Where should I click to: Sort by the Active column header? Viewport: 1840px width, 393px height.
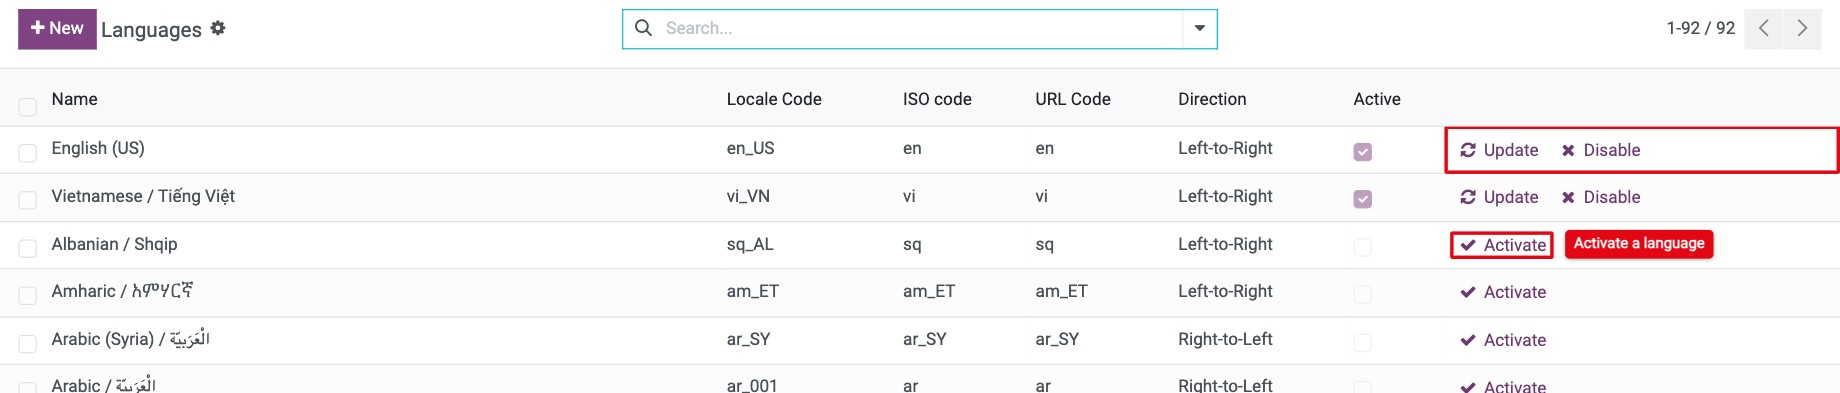pos(1377,99)
